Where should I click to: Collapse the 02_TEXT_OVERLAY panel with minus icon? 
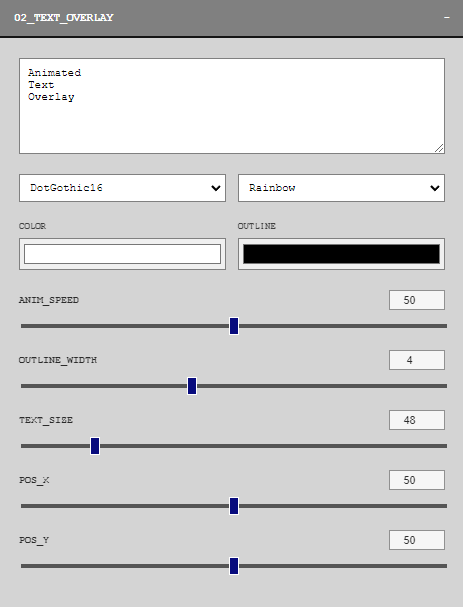447,18
